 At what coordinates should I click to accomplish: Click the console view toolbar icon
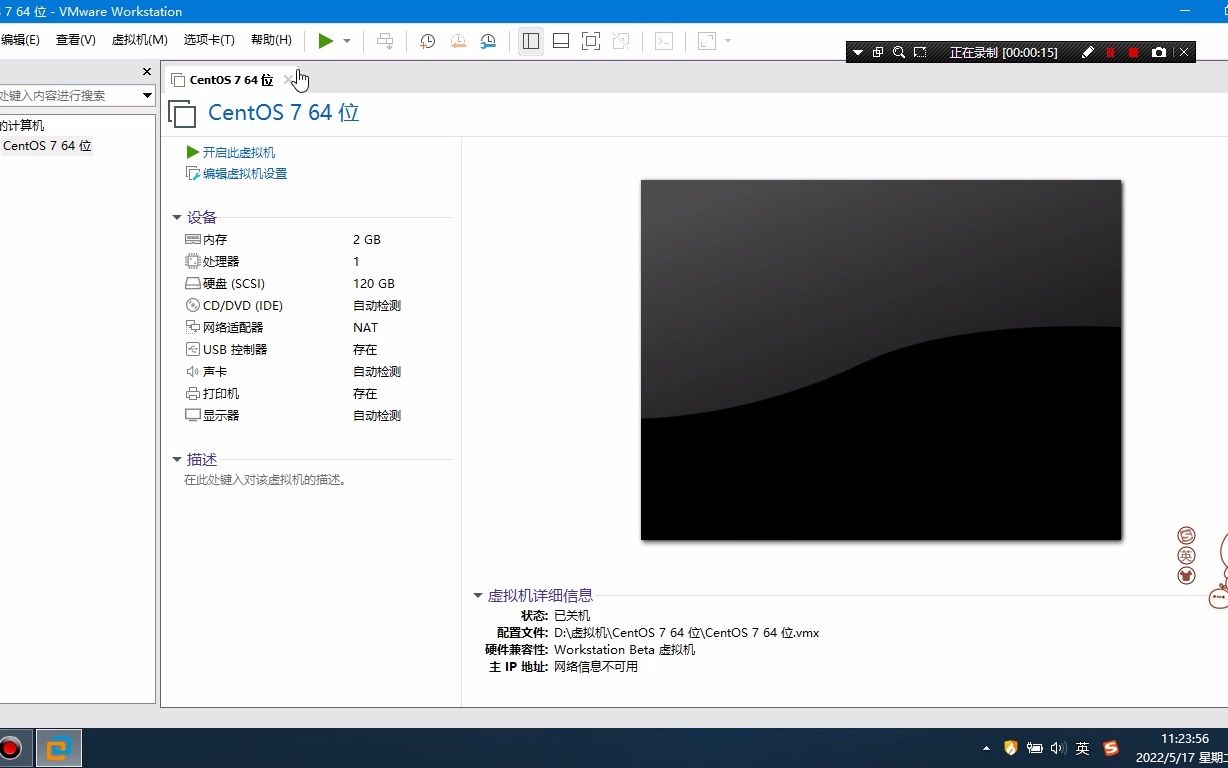pos(664,41)
